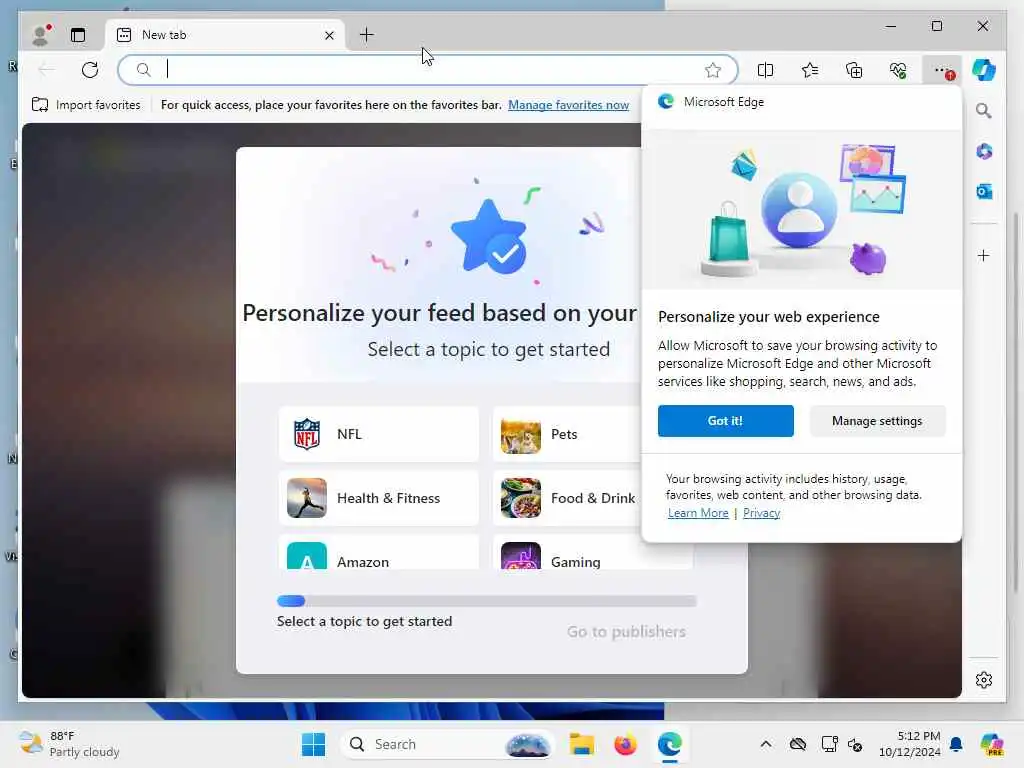Image resolution: width=1024 pixels, height=768 pixels.
Task: Open the Learn More link
Action: pyautogui.click(x=697, y=513)
